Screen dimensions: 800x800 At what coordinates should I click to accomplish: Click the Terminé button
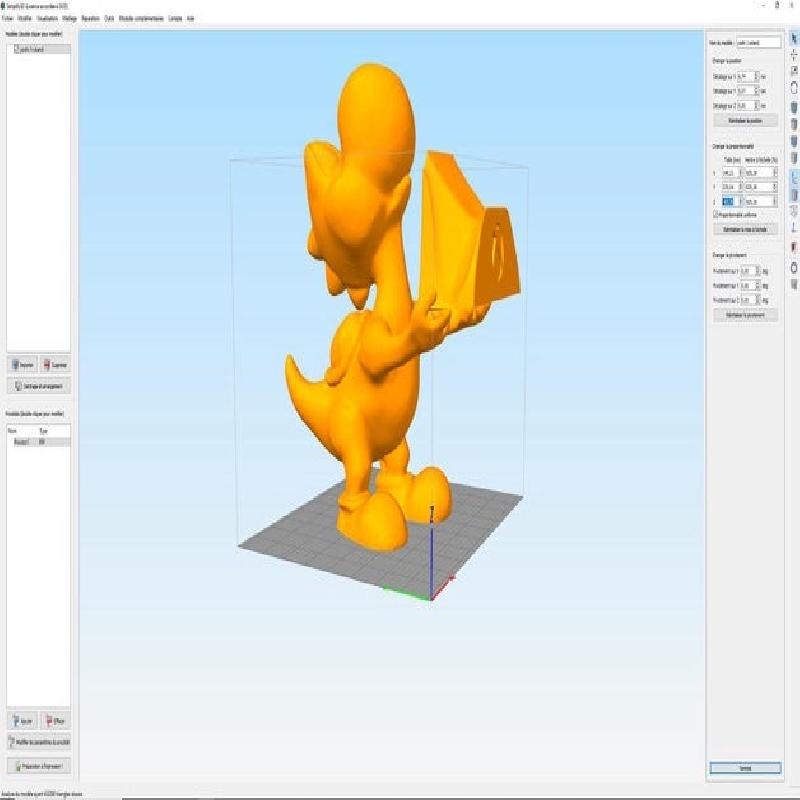tap(745, 768)
